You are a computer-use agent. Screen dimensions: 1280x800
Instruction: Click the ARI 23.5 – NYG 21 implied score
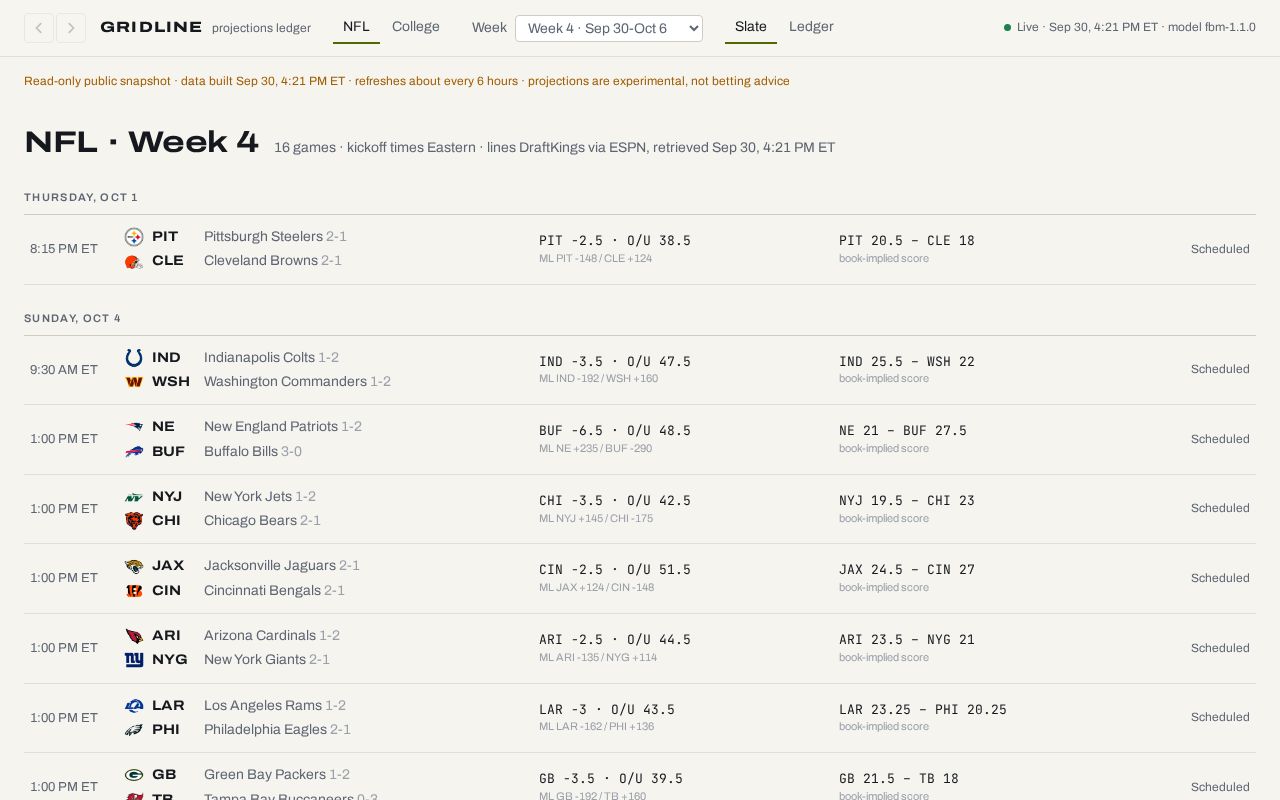(907, 640)
